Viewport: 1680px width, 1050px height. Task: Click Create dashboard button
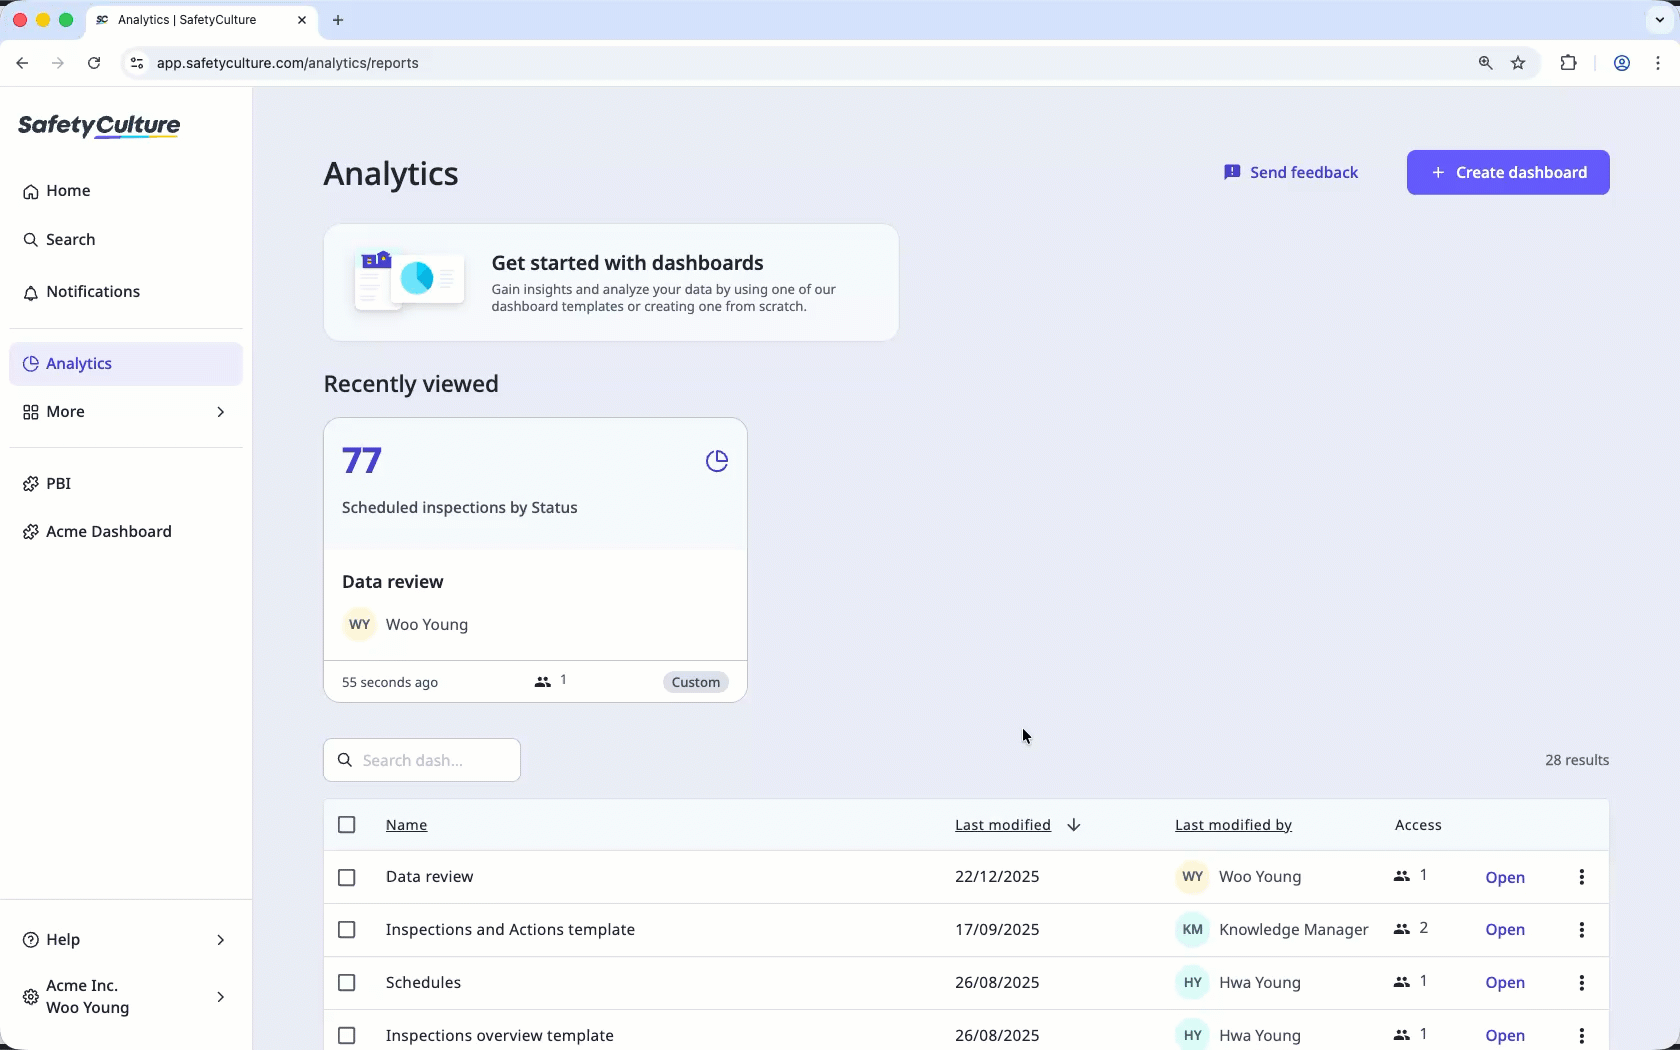coord(1508,173)
